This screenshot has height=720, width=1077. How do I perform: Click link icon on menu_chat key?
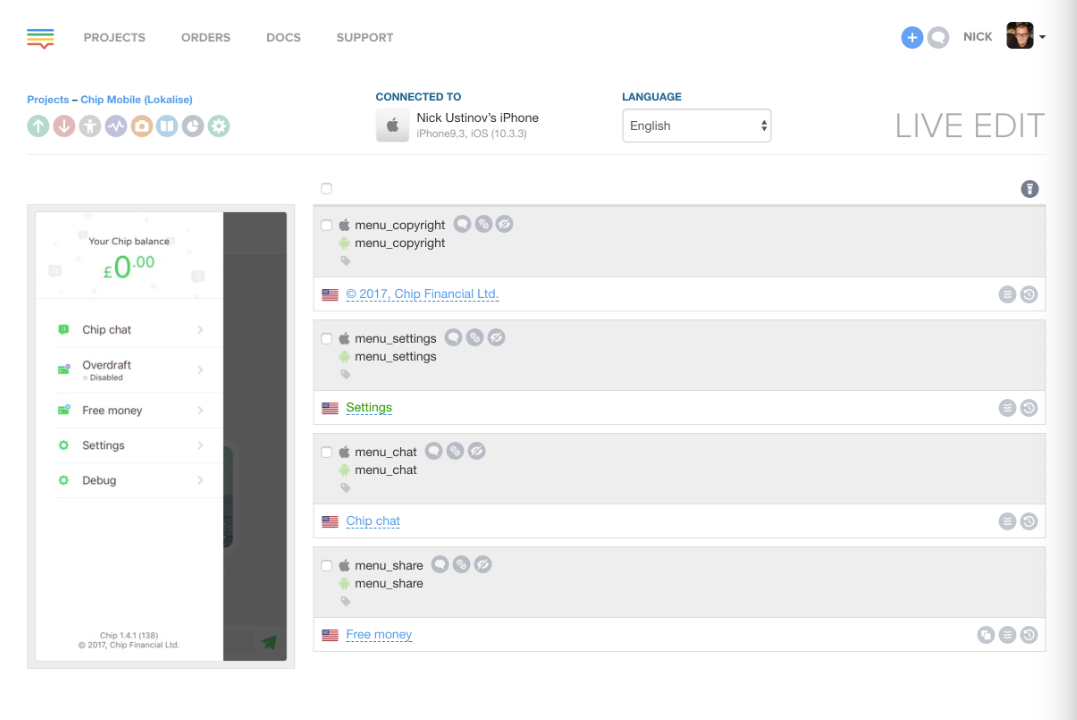[x=455, y=451]
